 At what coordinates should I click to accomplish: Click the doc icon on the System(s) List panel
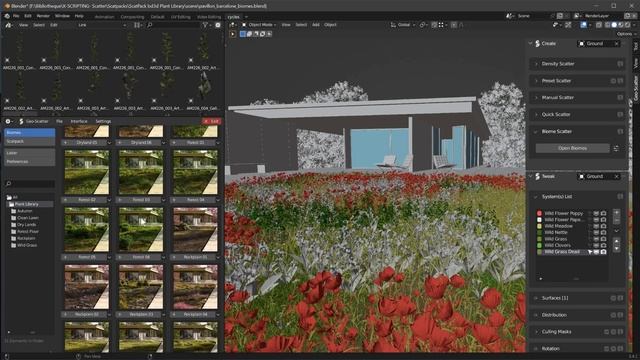click(620, 197)
